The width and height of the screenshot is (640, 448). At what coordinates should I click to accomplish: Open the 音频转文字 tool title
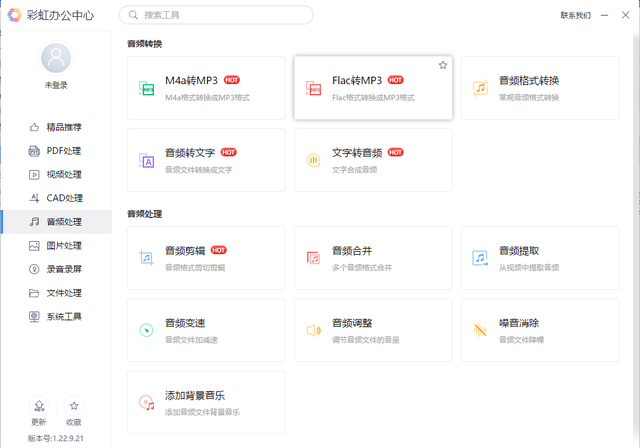pos(190,153)
